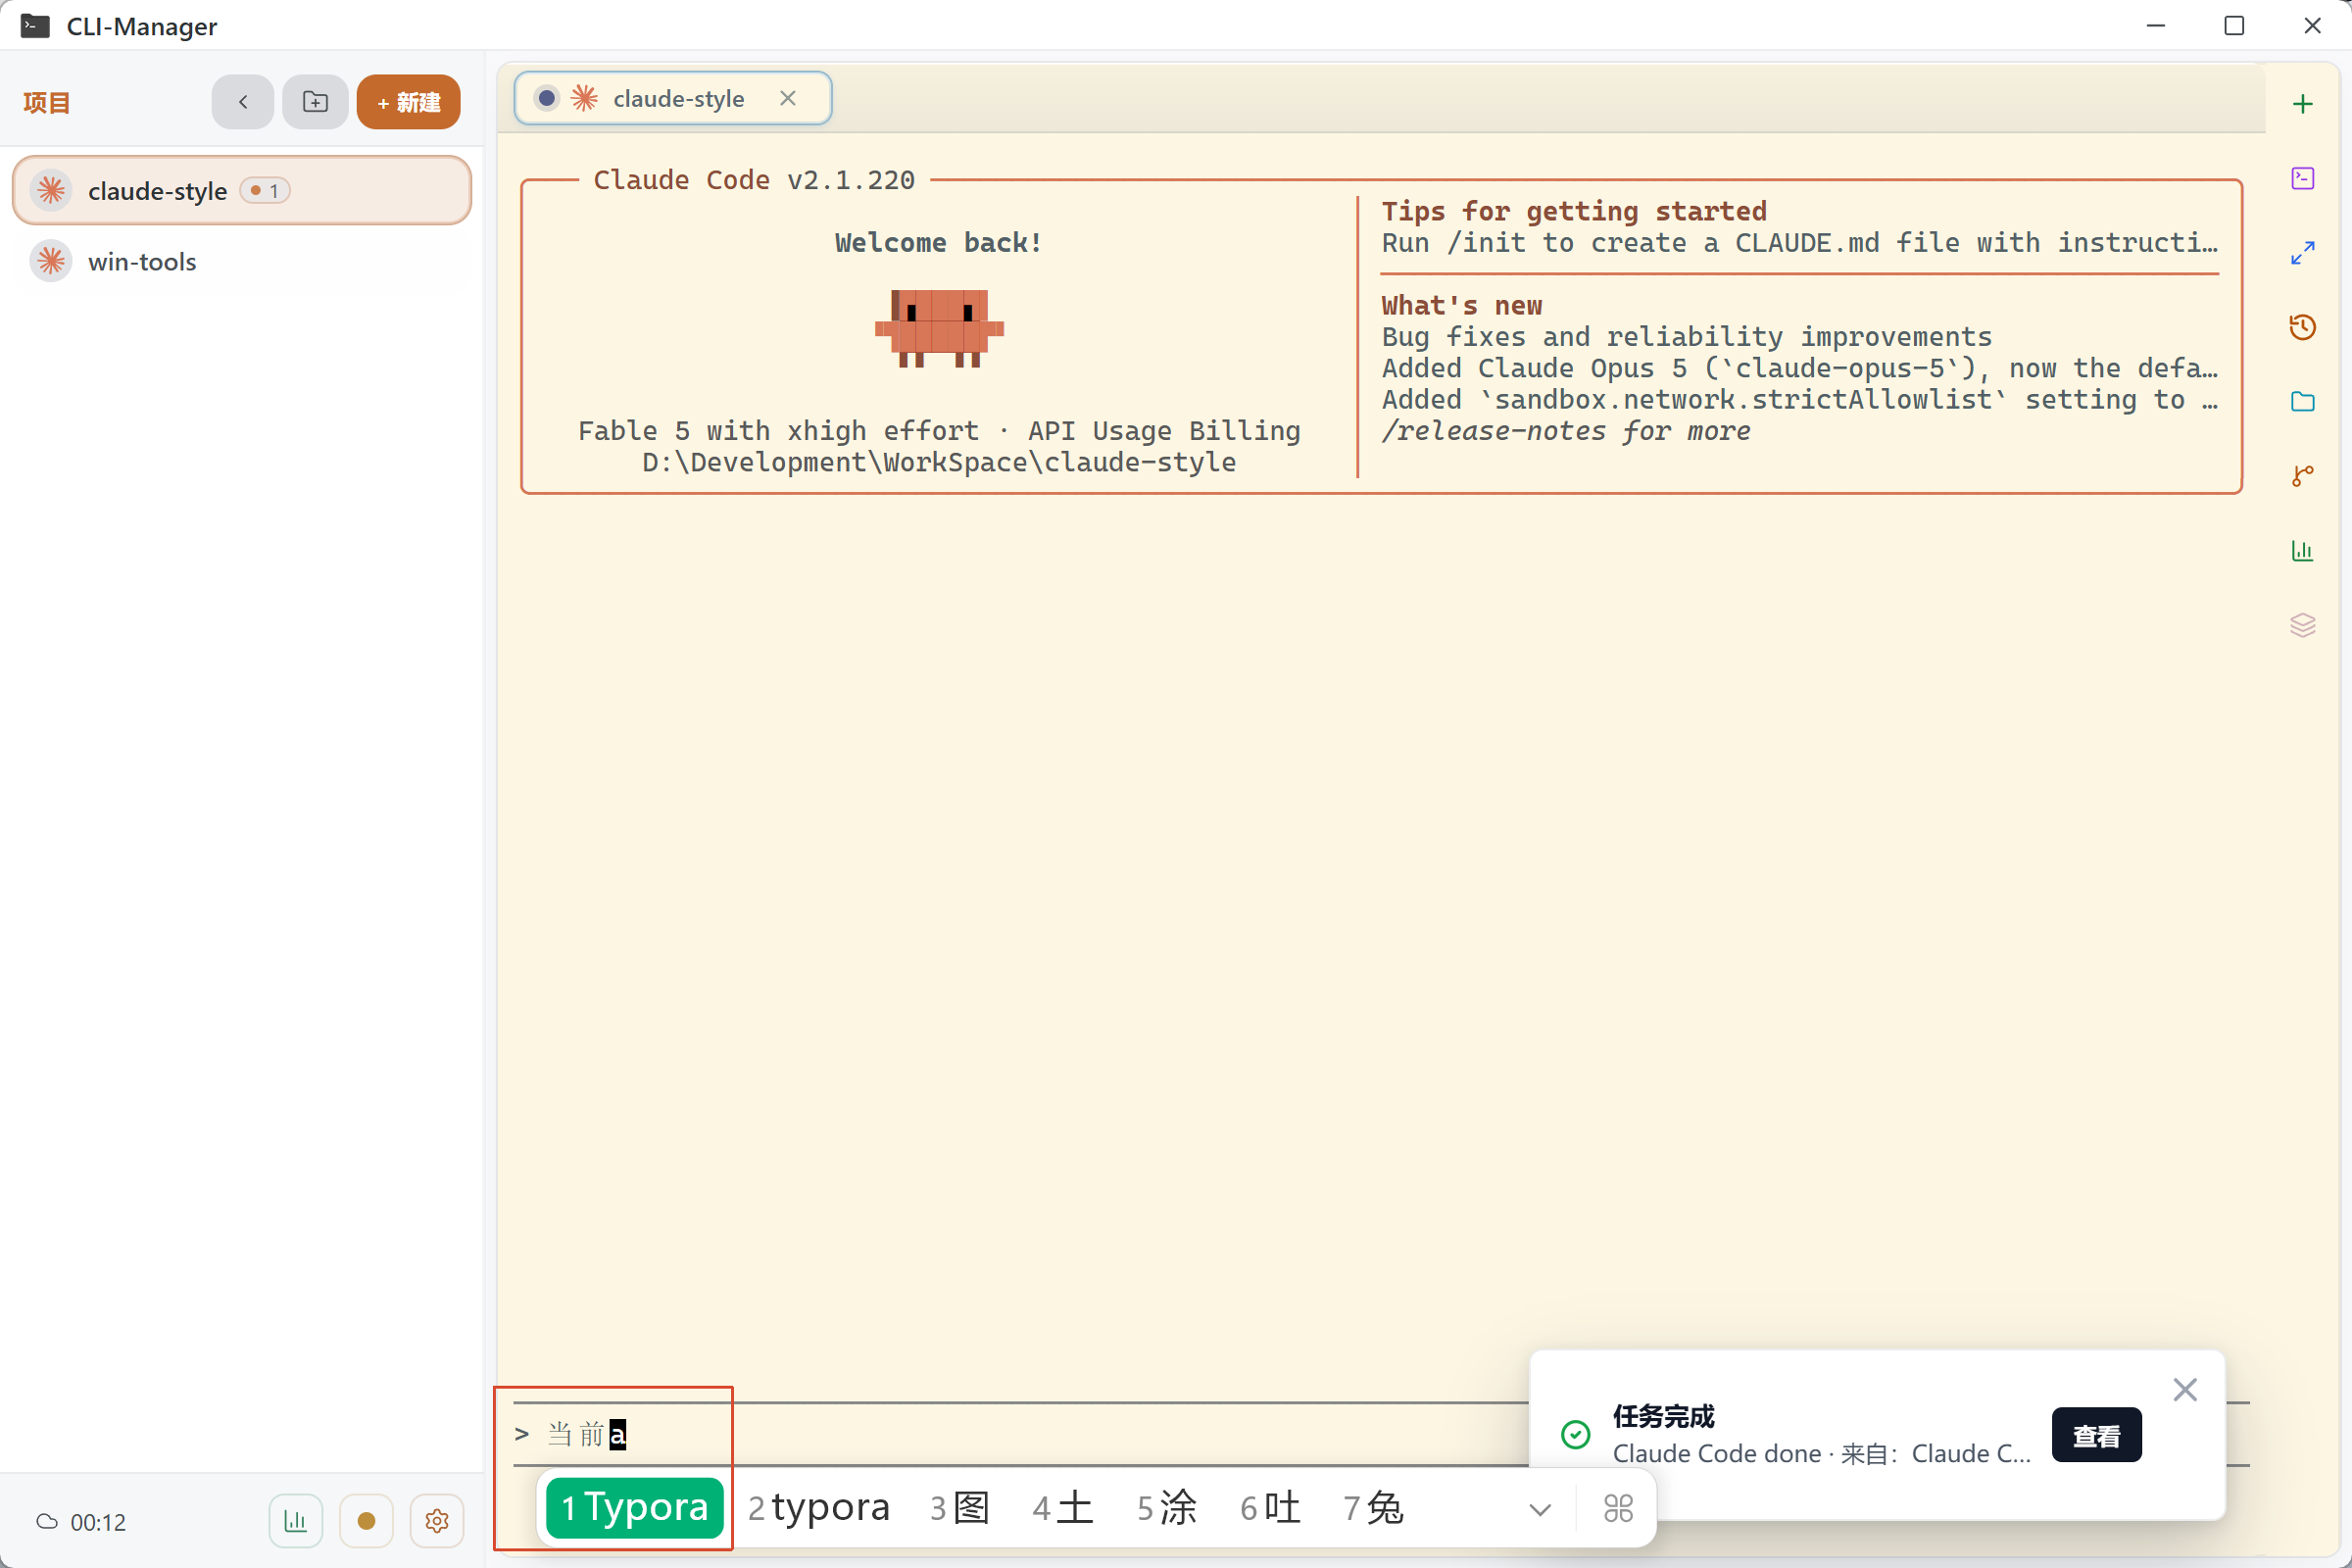Choose IME candidate 3 图
Viewport: 2352px width, 1568px height.
point(960,1507)
